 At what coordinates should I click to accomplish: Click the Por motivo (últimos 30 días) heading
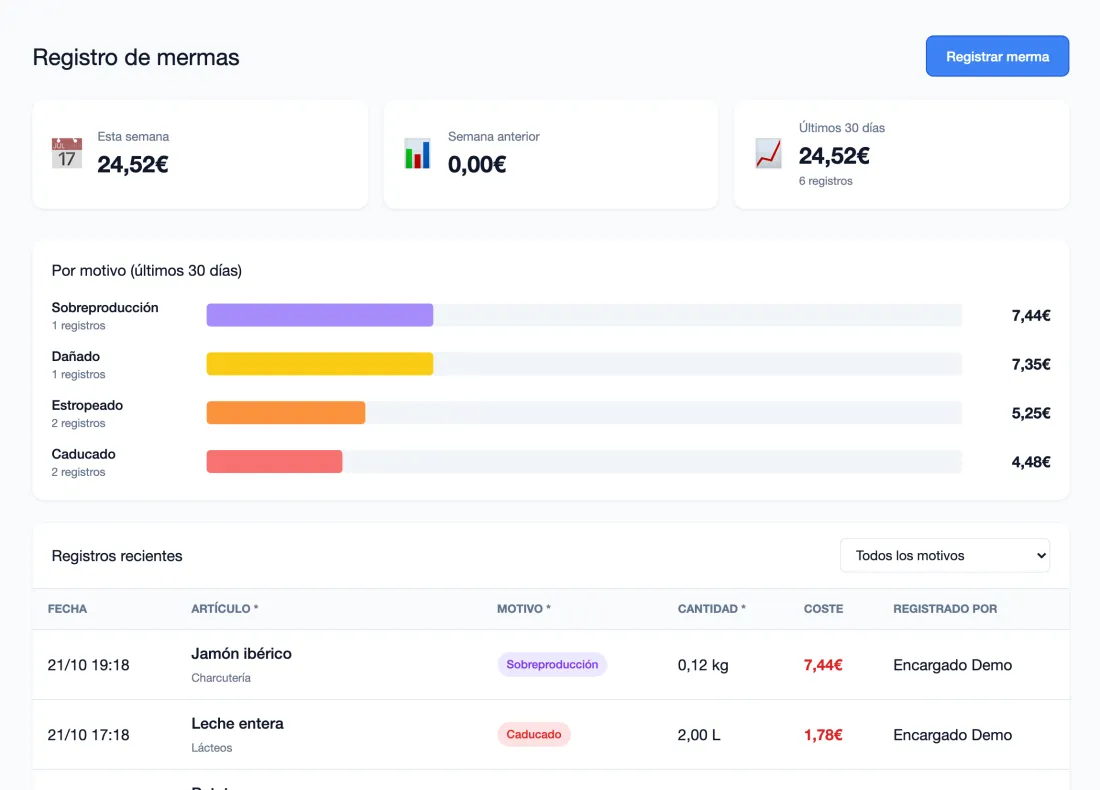point(147,271)
